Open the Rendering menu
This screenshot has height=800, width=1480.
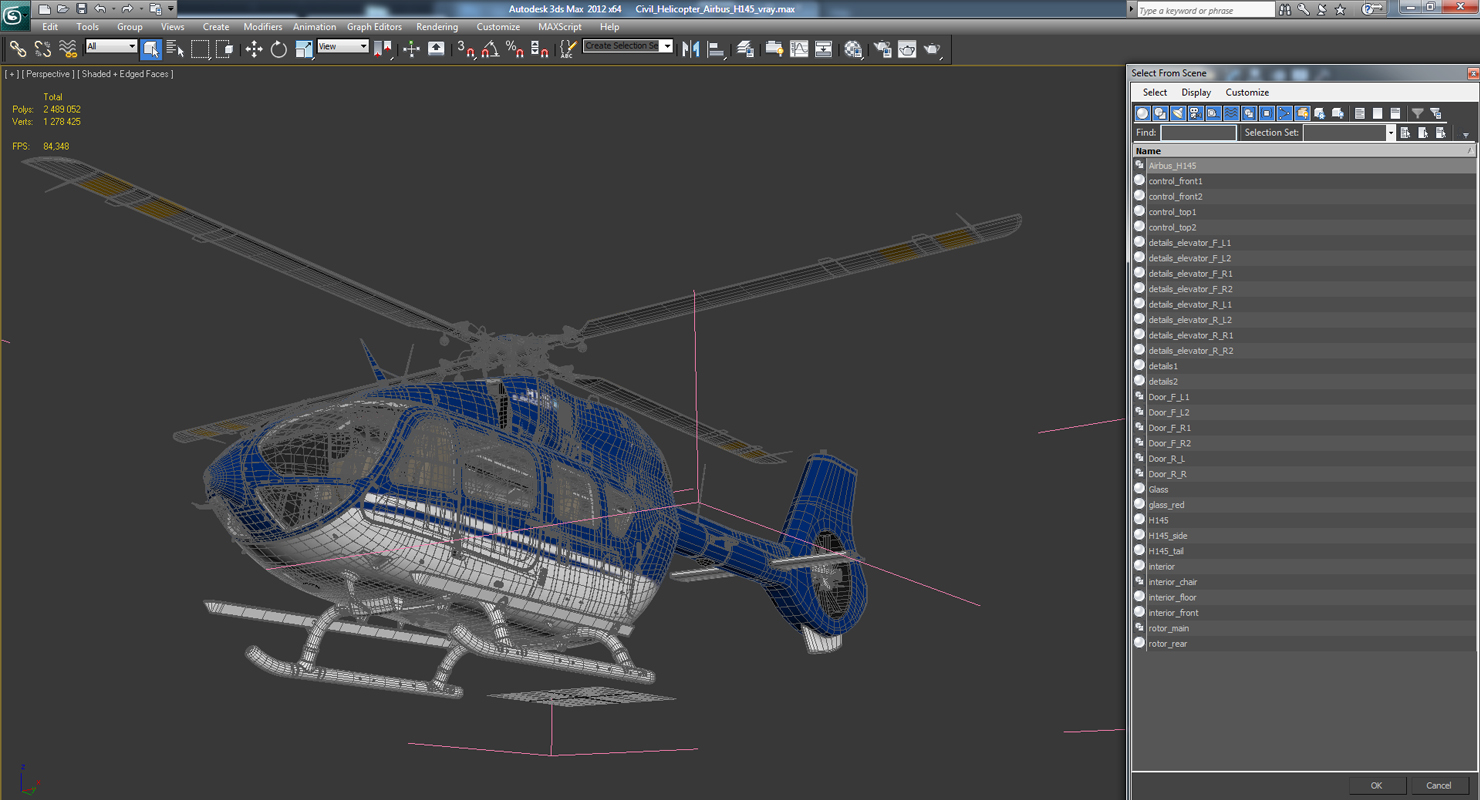437,27
